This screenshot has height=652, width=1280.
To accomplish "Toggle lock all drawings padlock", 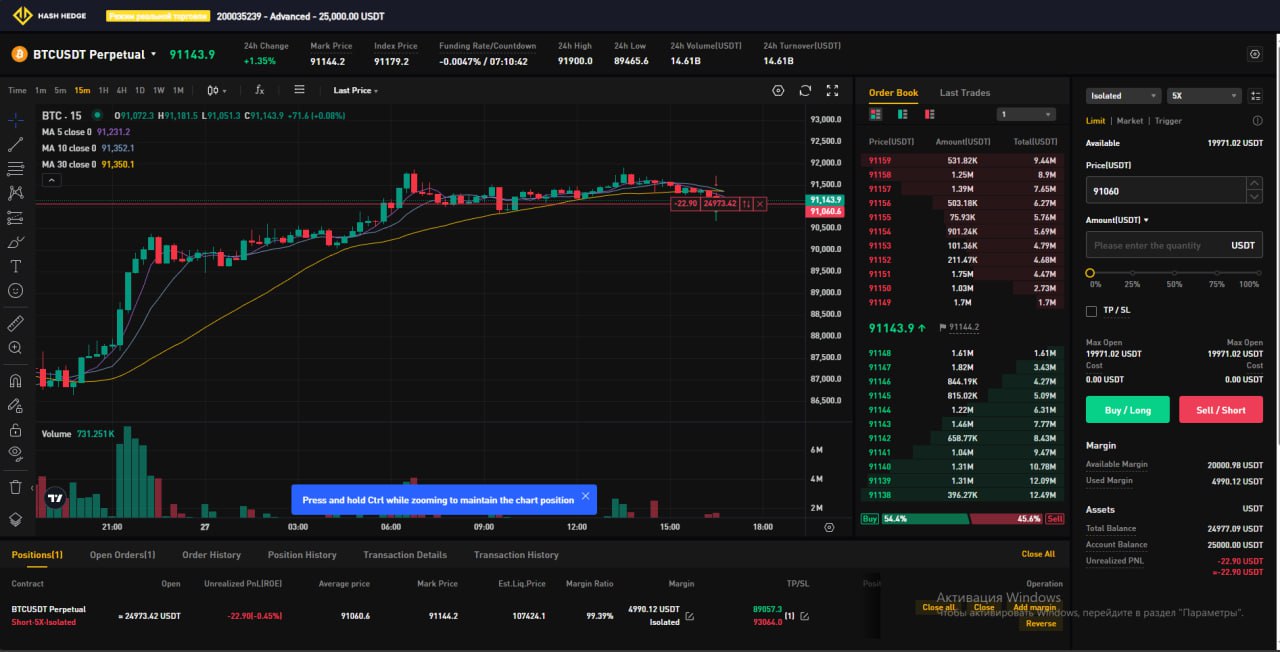I will [x=15, y=430].
